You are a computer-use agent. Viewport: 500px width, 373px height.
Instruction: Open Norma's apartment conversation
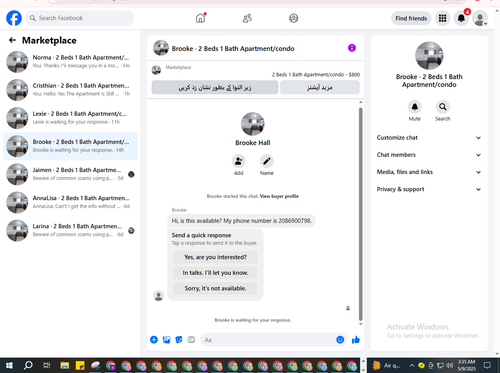[70, 62]
